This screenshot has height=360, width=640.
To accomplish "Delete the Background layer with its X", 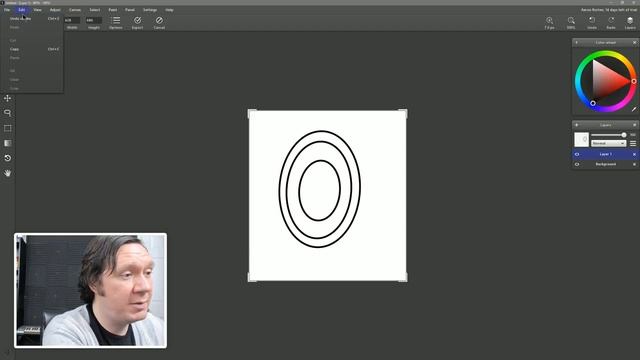I will (634, 164).
